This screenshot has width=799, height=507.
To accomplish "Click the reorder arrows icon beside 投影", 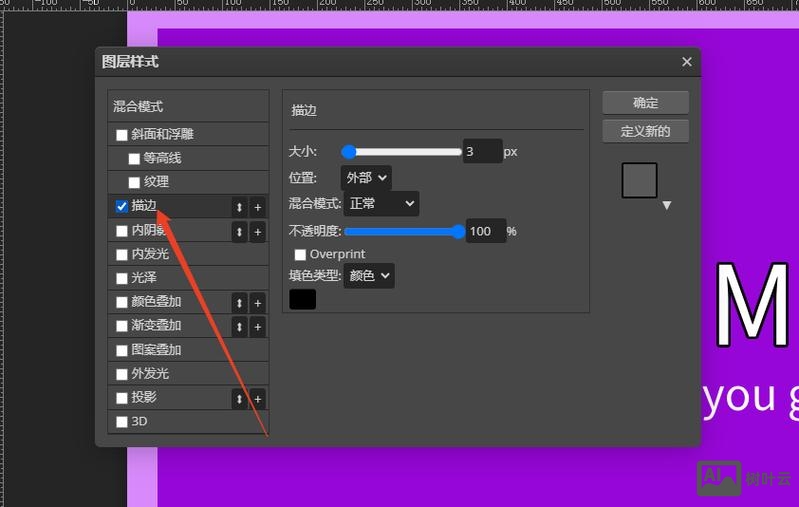I will point(239,399).
